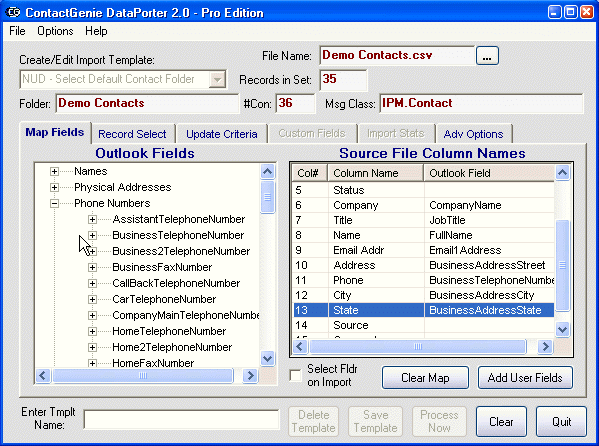Switch to the Record Select tab
Viewport: 599px width, 446px height.
coord(132,134)
